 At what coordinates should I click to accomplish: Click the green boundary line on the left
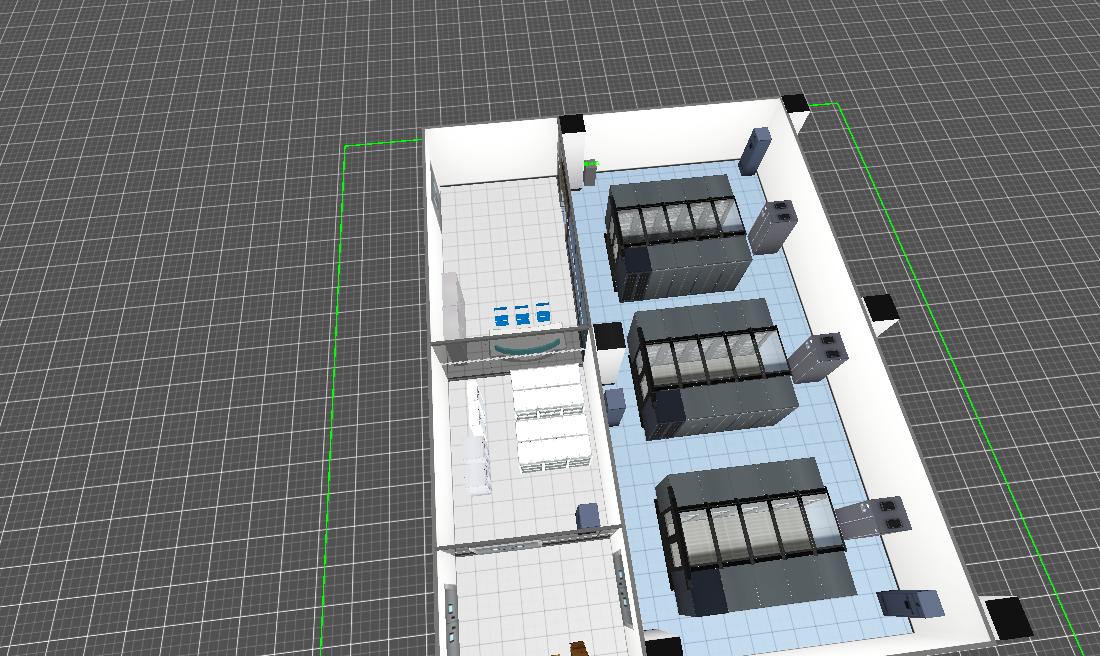pyautogui.click(x=333, y=400)
